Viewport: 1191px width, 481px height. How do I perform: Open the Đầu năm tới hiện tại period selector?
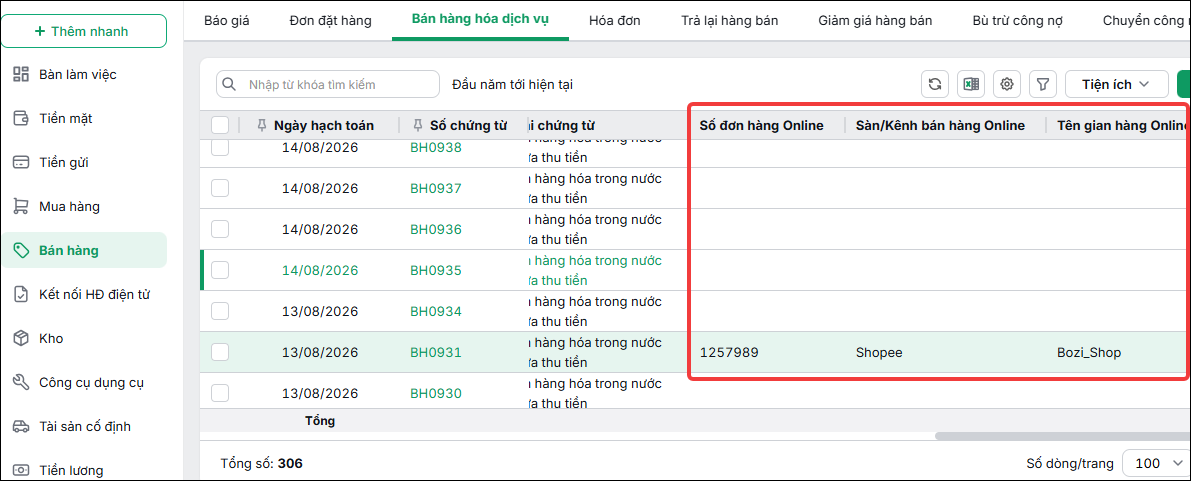512,84
